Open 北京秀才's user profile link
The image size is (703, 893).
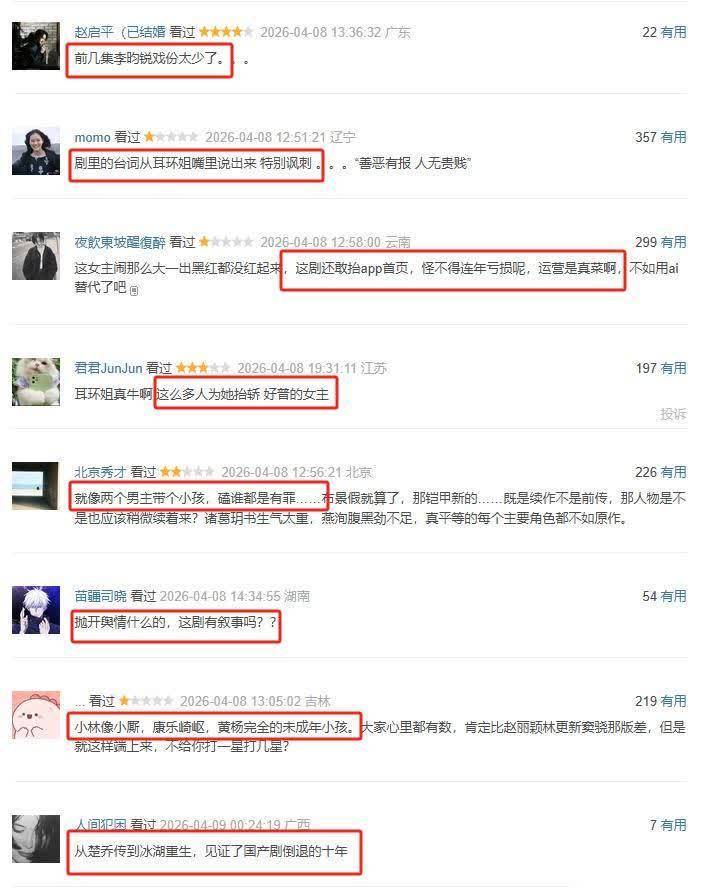[100, 473]
